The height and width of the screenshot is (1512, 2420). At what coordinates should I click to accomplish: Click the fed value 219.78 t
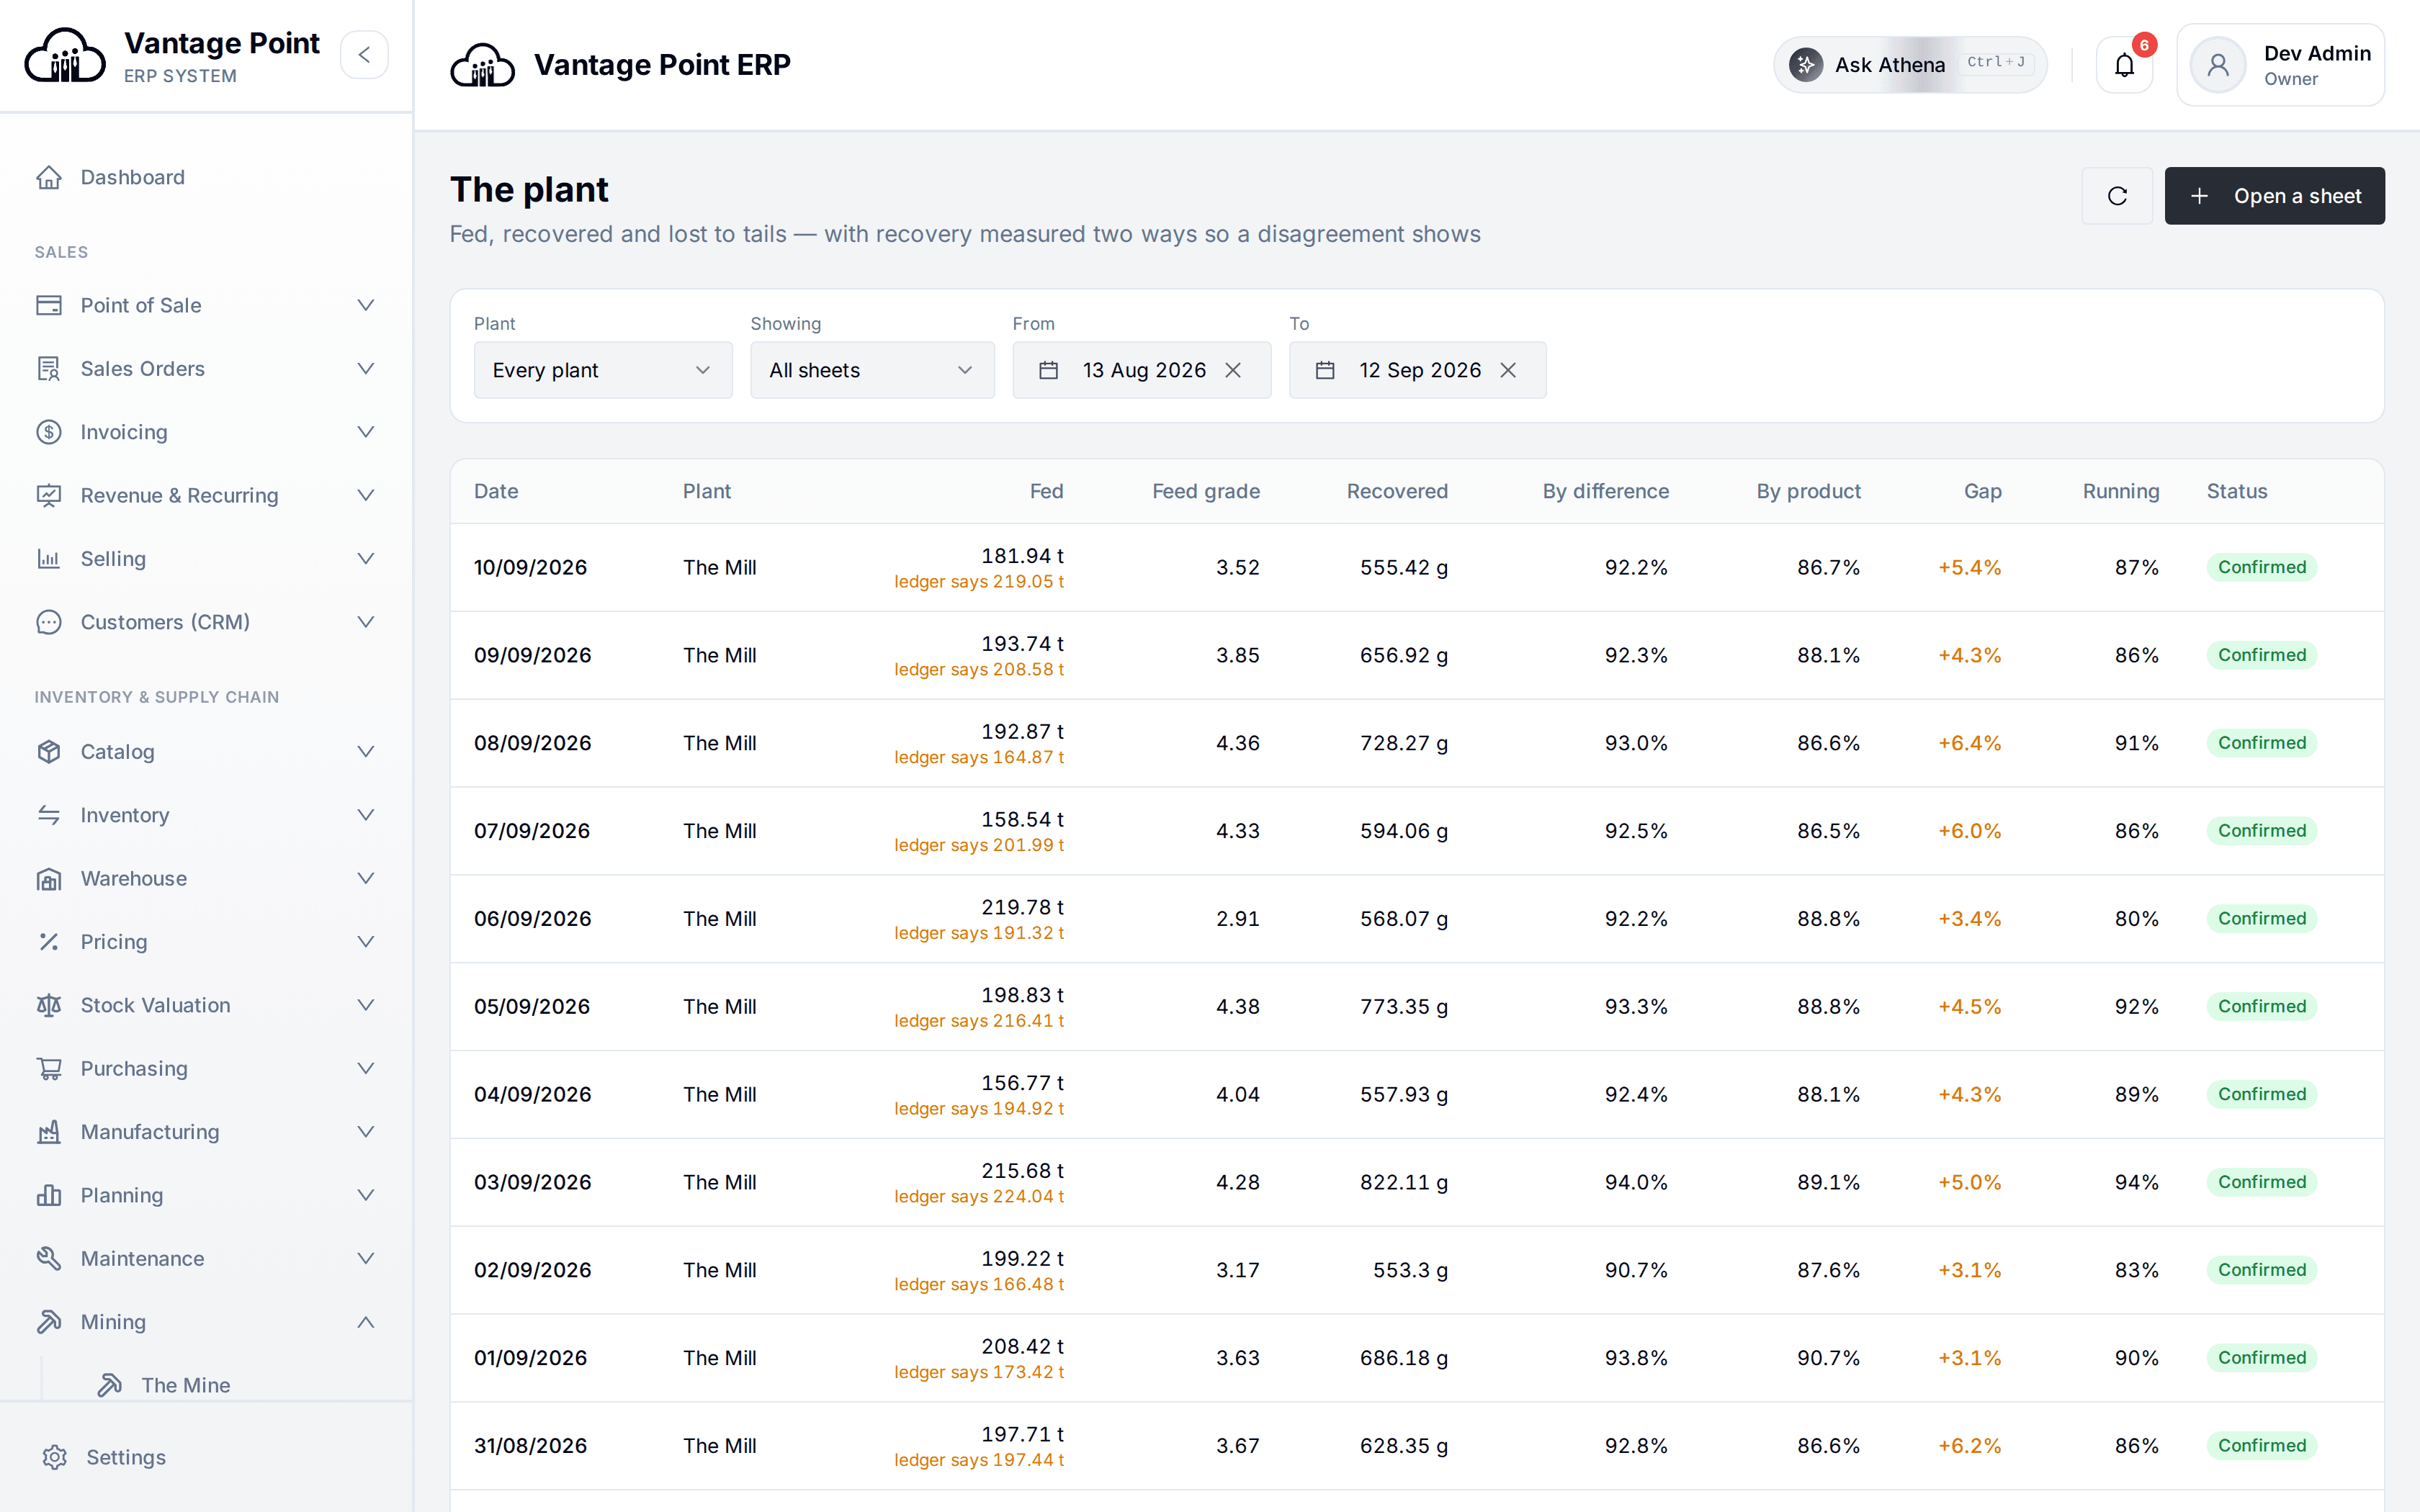[1022, 907]
